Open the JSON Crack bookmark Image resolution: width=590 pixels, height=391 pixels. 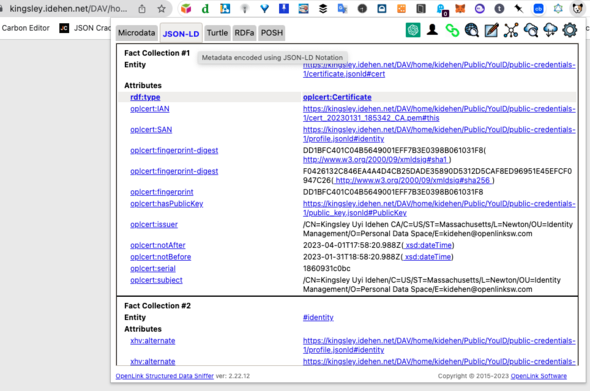tap(85, 28)
